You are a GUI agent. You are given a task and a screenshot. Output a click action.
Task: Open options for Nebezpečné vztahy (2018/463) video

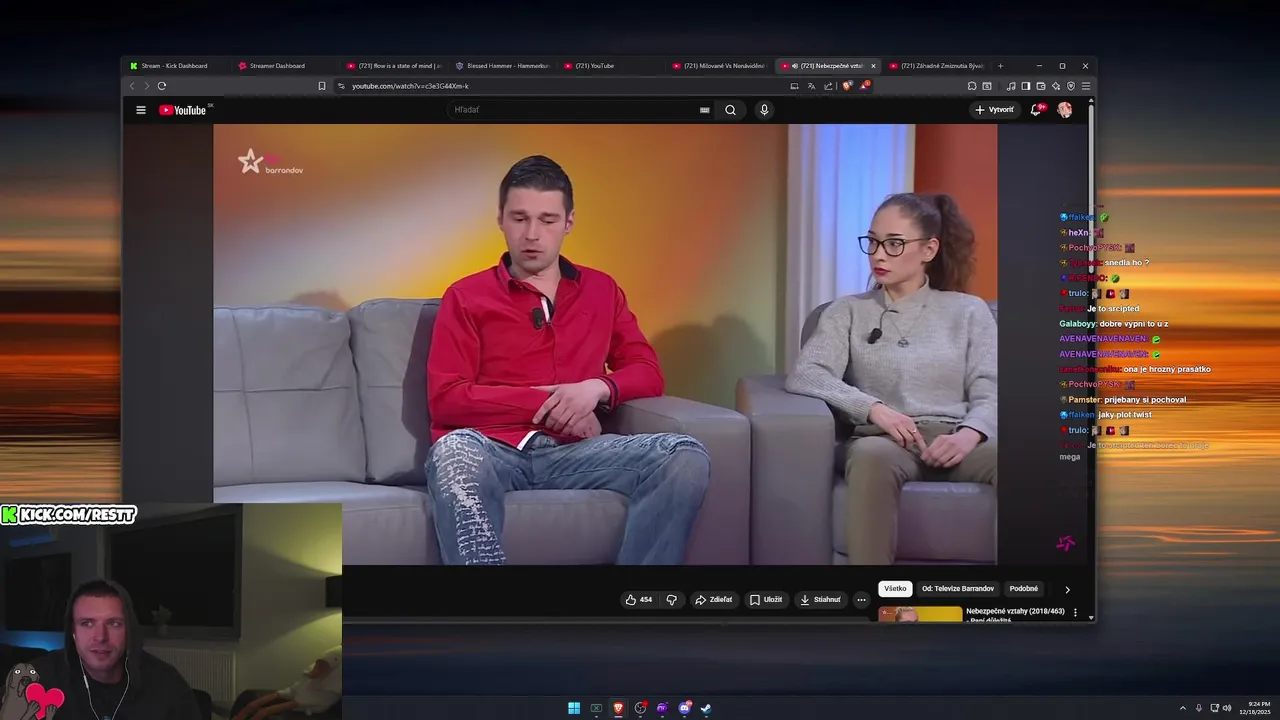[1076, 612]
